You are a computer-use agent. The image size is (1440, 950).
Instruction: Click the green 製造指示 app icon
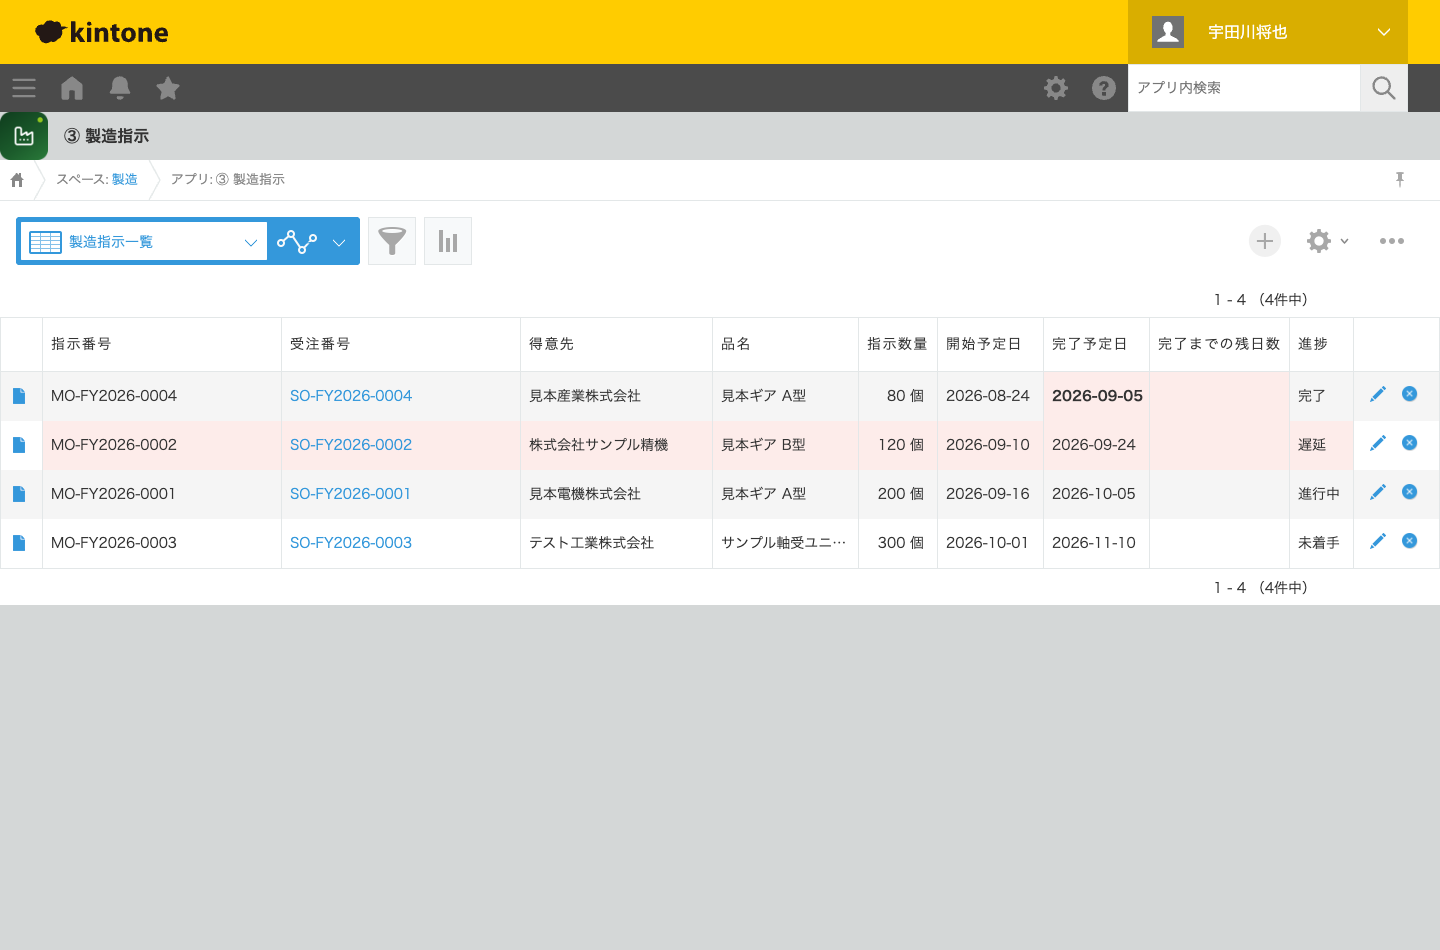pyautogui.click(x=24, y=136)
